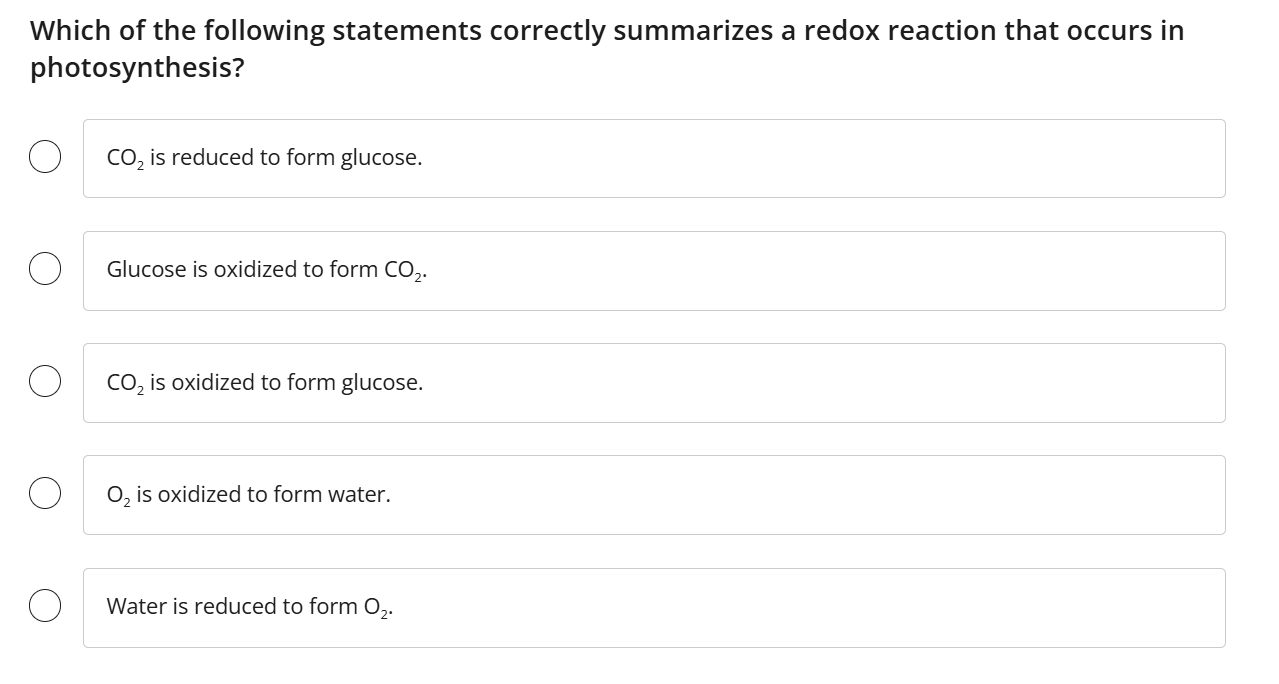Click the text 'Glucose is oxidized to form CO₂.'
Image resolution: width=1279 pixels, height=684 pixels.
pyautogui.click(x=267, y=270)
